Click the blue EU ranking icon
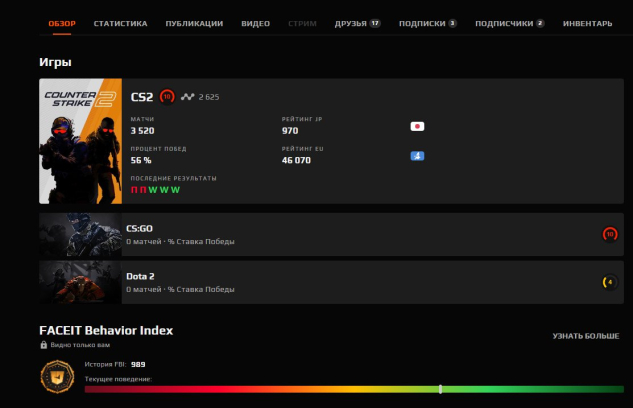The height and width of the screenshot is (408, 633). pos(417,156)
